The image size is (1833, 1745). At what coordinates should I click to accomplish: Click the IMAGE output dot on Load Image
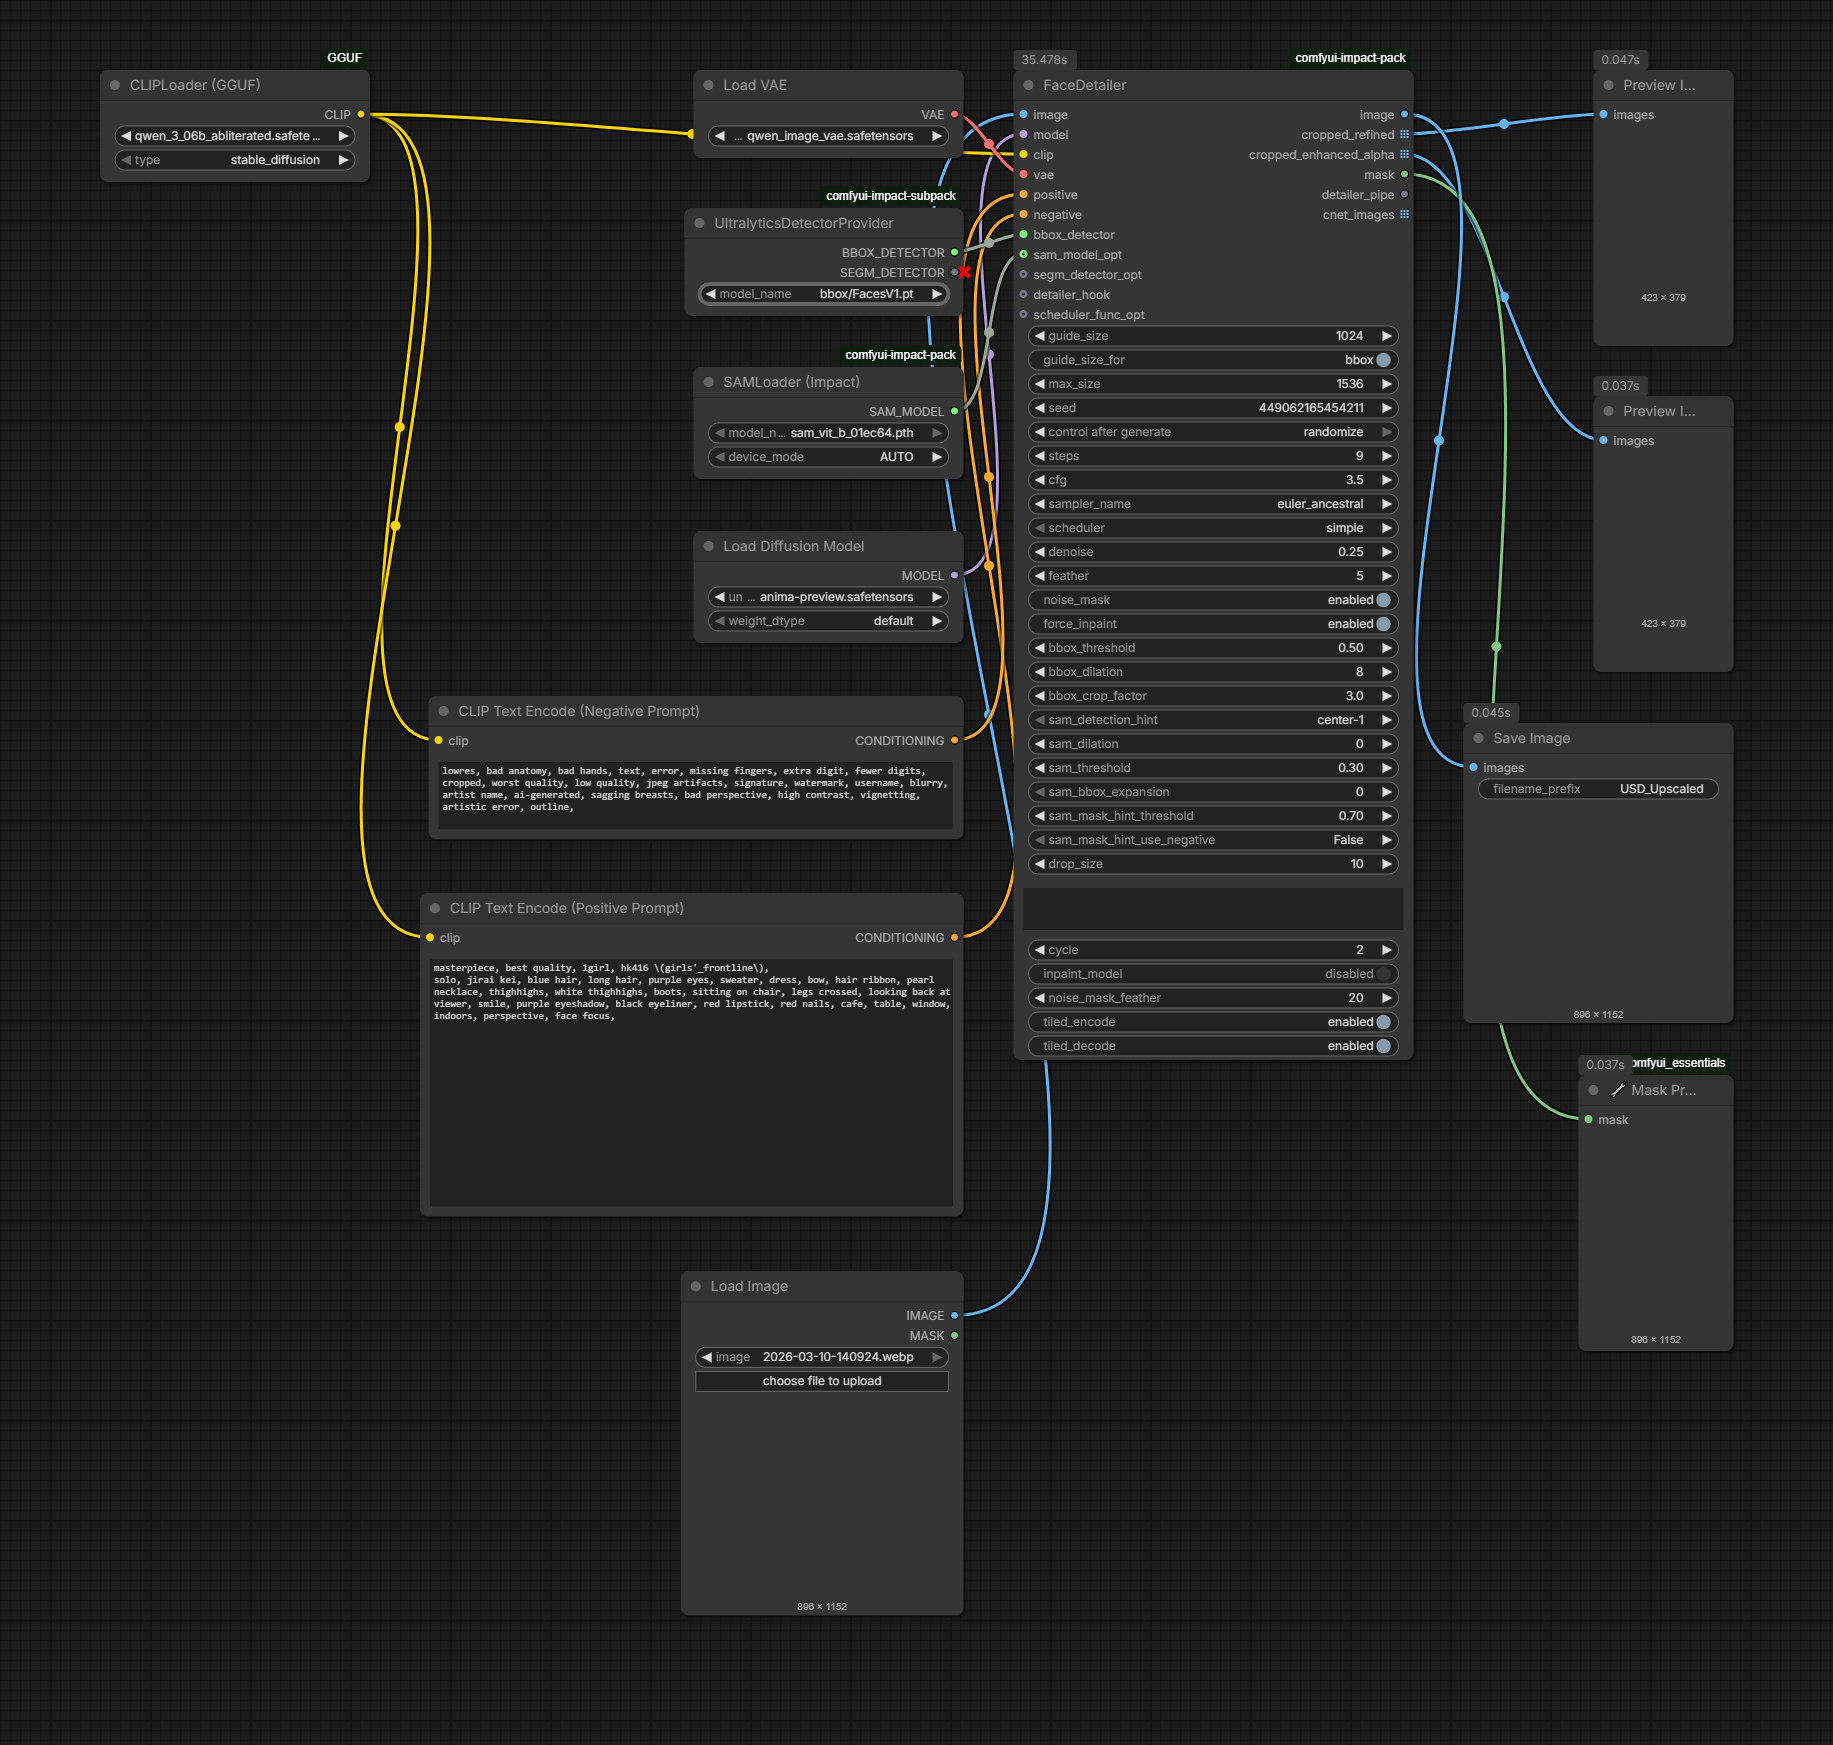pyautogui.click(x=954, y=1316)
